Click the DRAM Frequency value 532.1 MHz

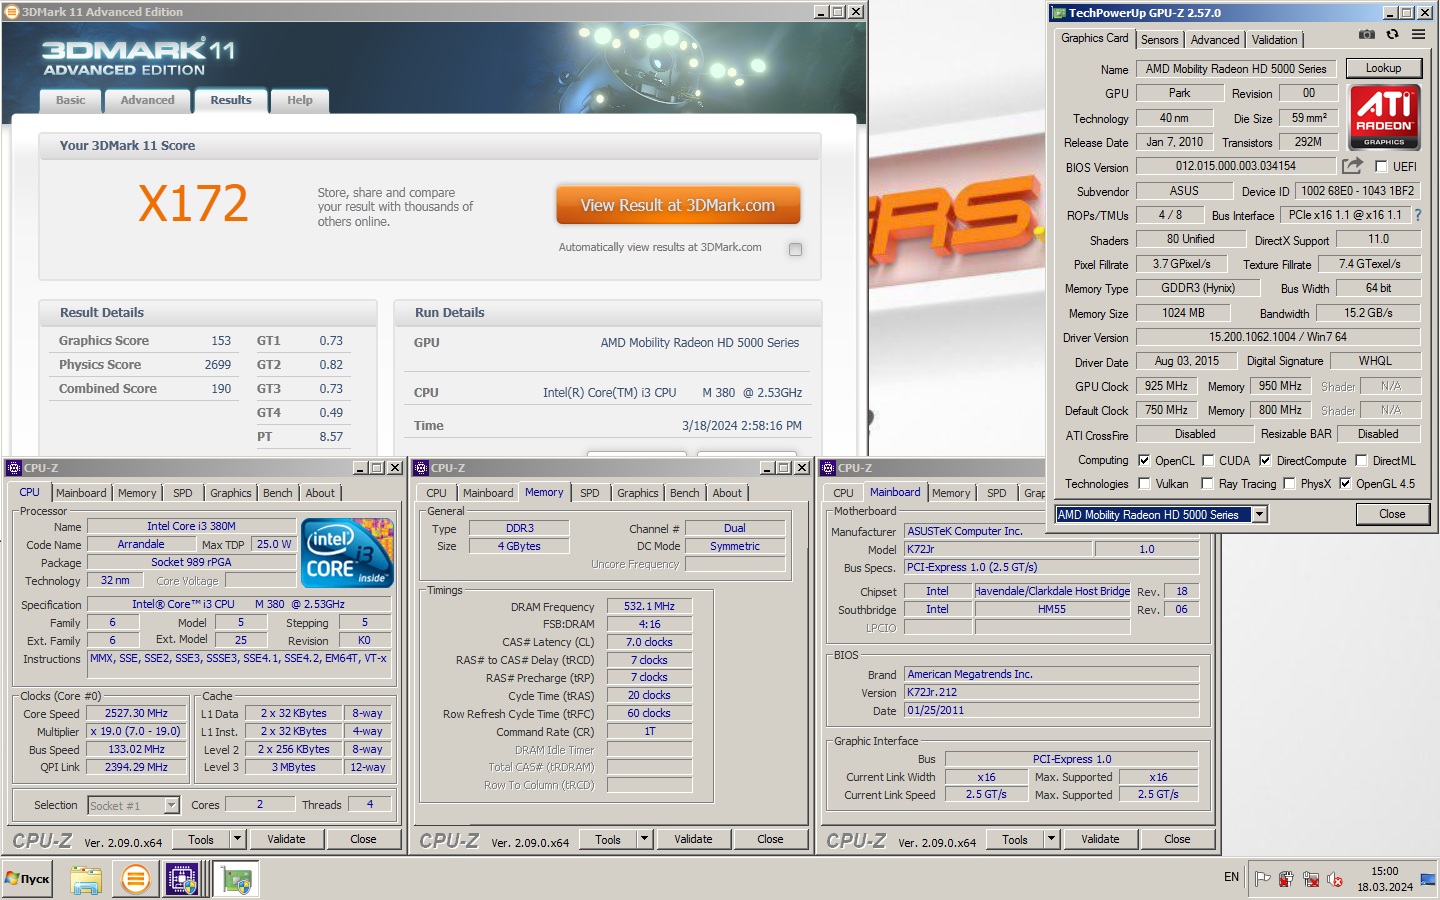649,606
